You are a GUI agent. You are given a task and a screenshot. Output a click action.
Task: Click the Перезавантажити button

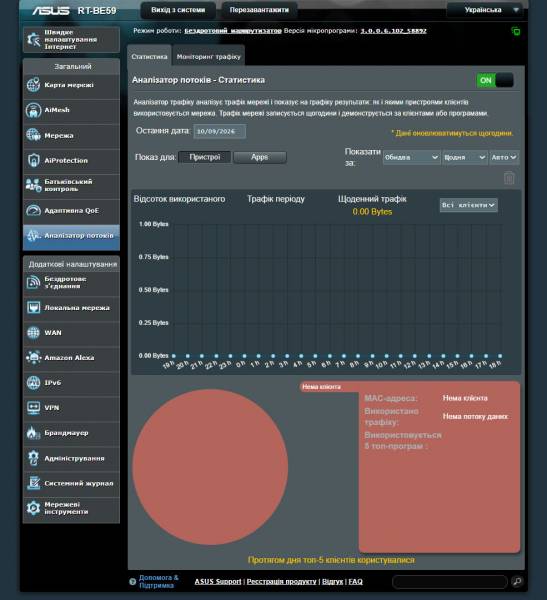click(259, 10)
